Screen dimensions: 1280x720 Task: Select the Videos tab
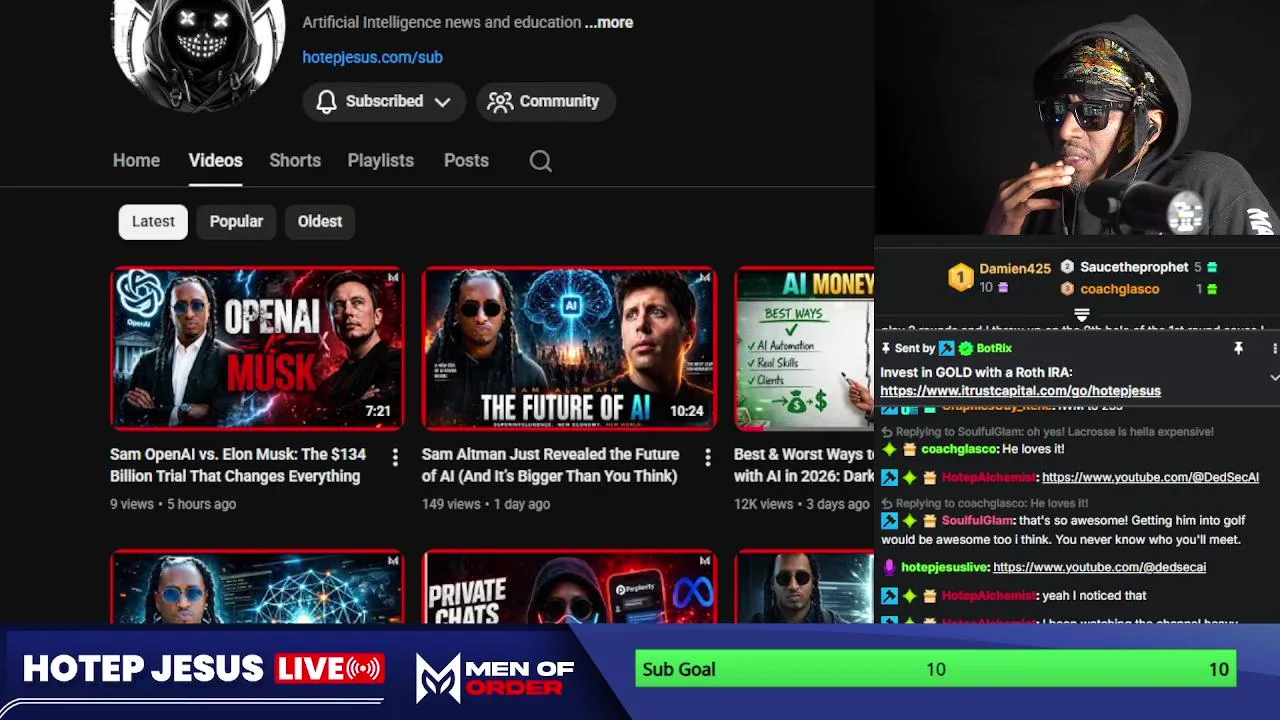click(215, 160)
